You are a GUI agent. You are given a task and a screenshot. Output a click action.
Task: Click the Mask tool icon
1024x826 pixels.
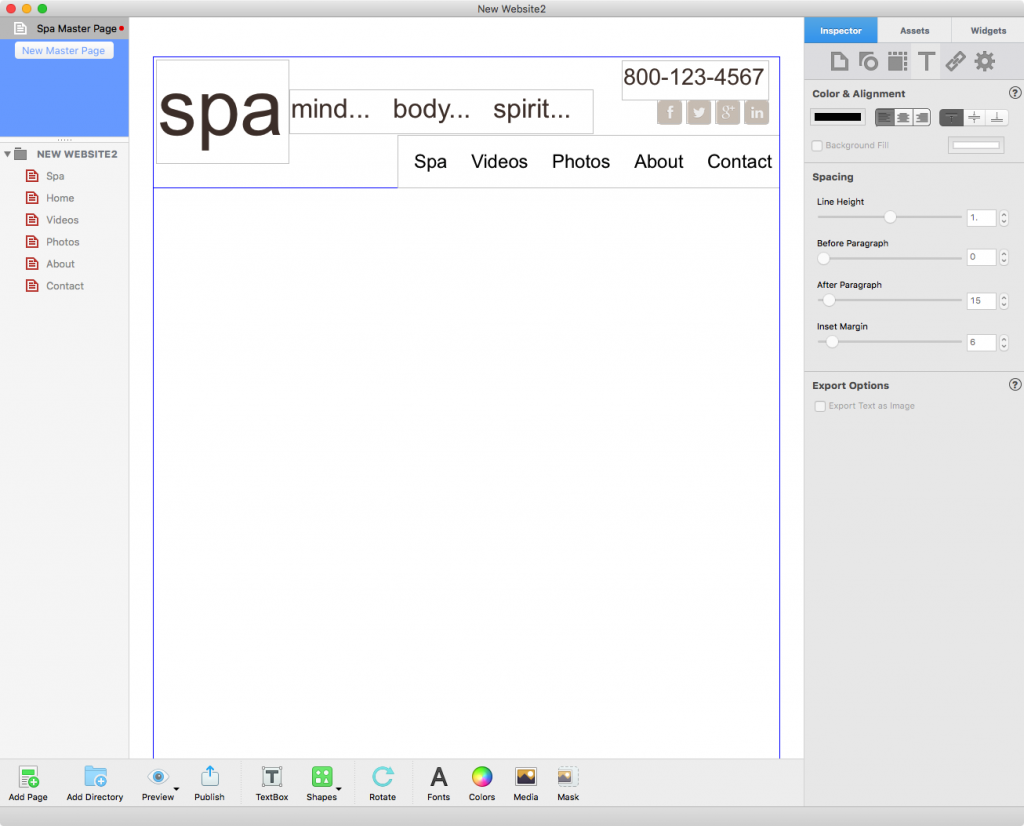tap(568, 777)
